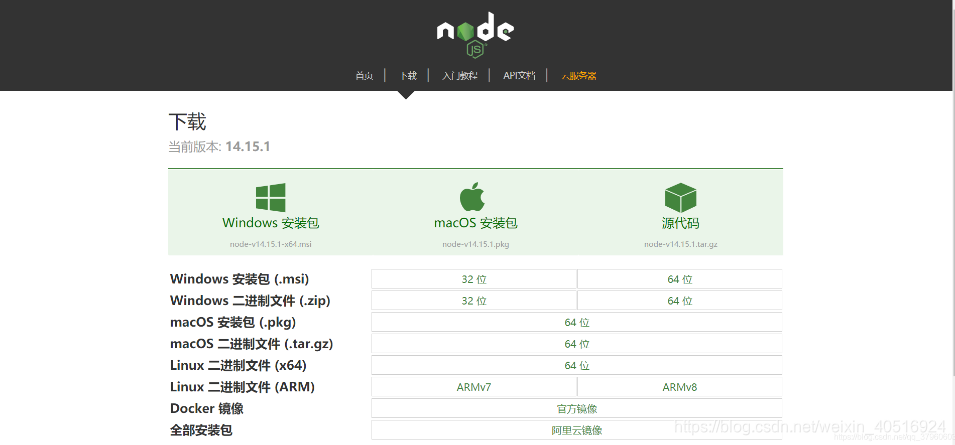Download 32 位 Windows 二进制文件 (.zip)

tap(474, 301)
